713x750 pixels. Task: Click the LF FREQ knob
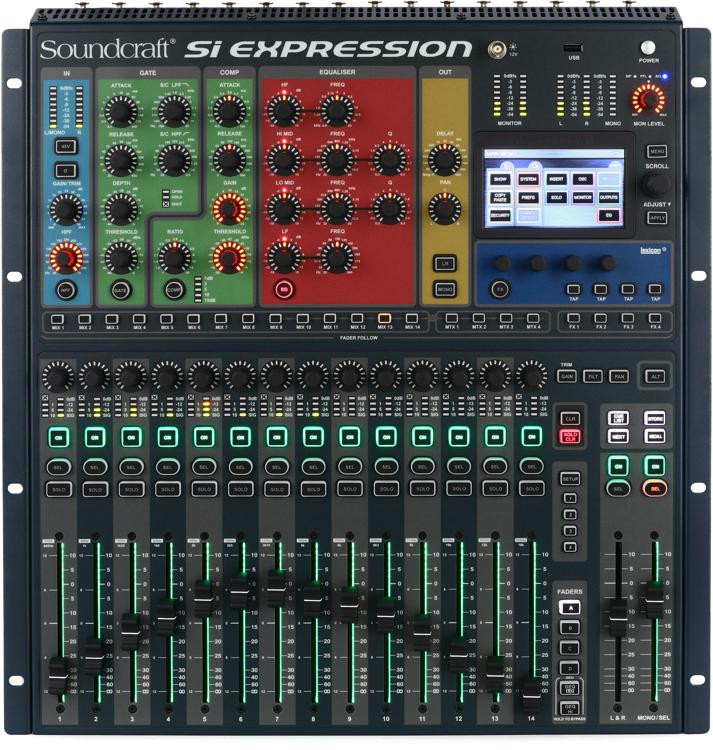pyautogui.click(x=337, y=257)
